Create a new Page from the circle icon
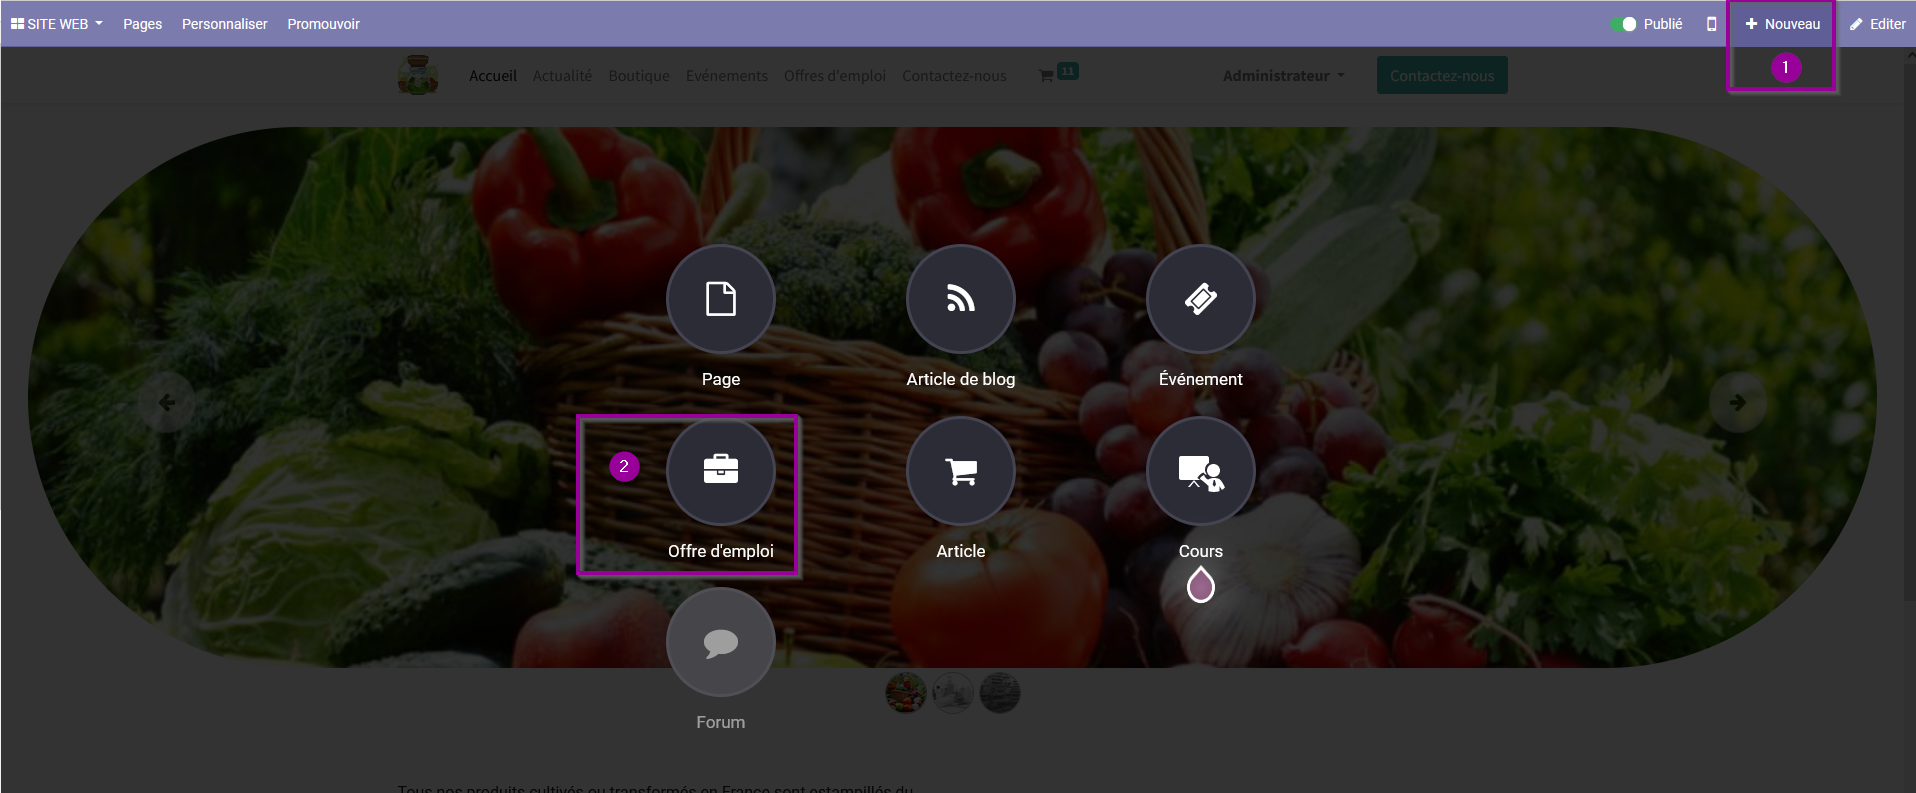The width and height of the screenshot is (1916, 793). pyautogui.click(x=720, y=299)
